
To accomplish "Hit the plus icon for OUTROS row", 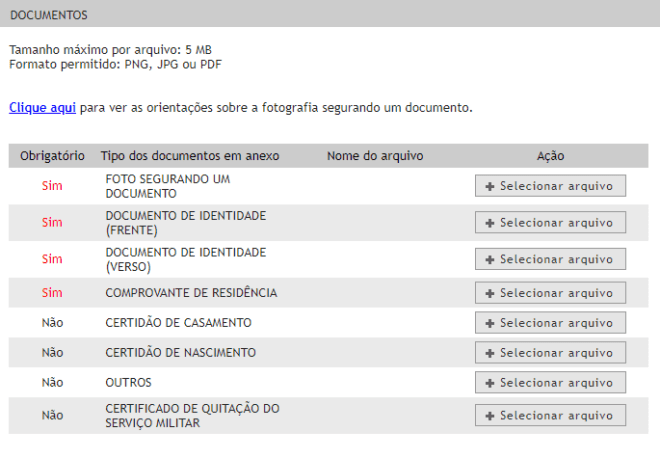I will pyautogui.click(x=490, y=383).
